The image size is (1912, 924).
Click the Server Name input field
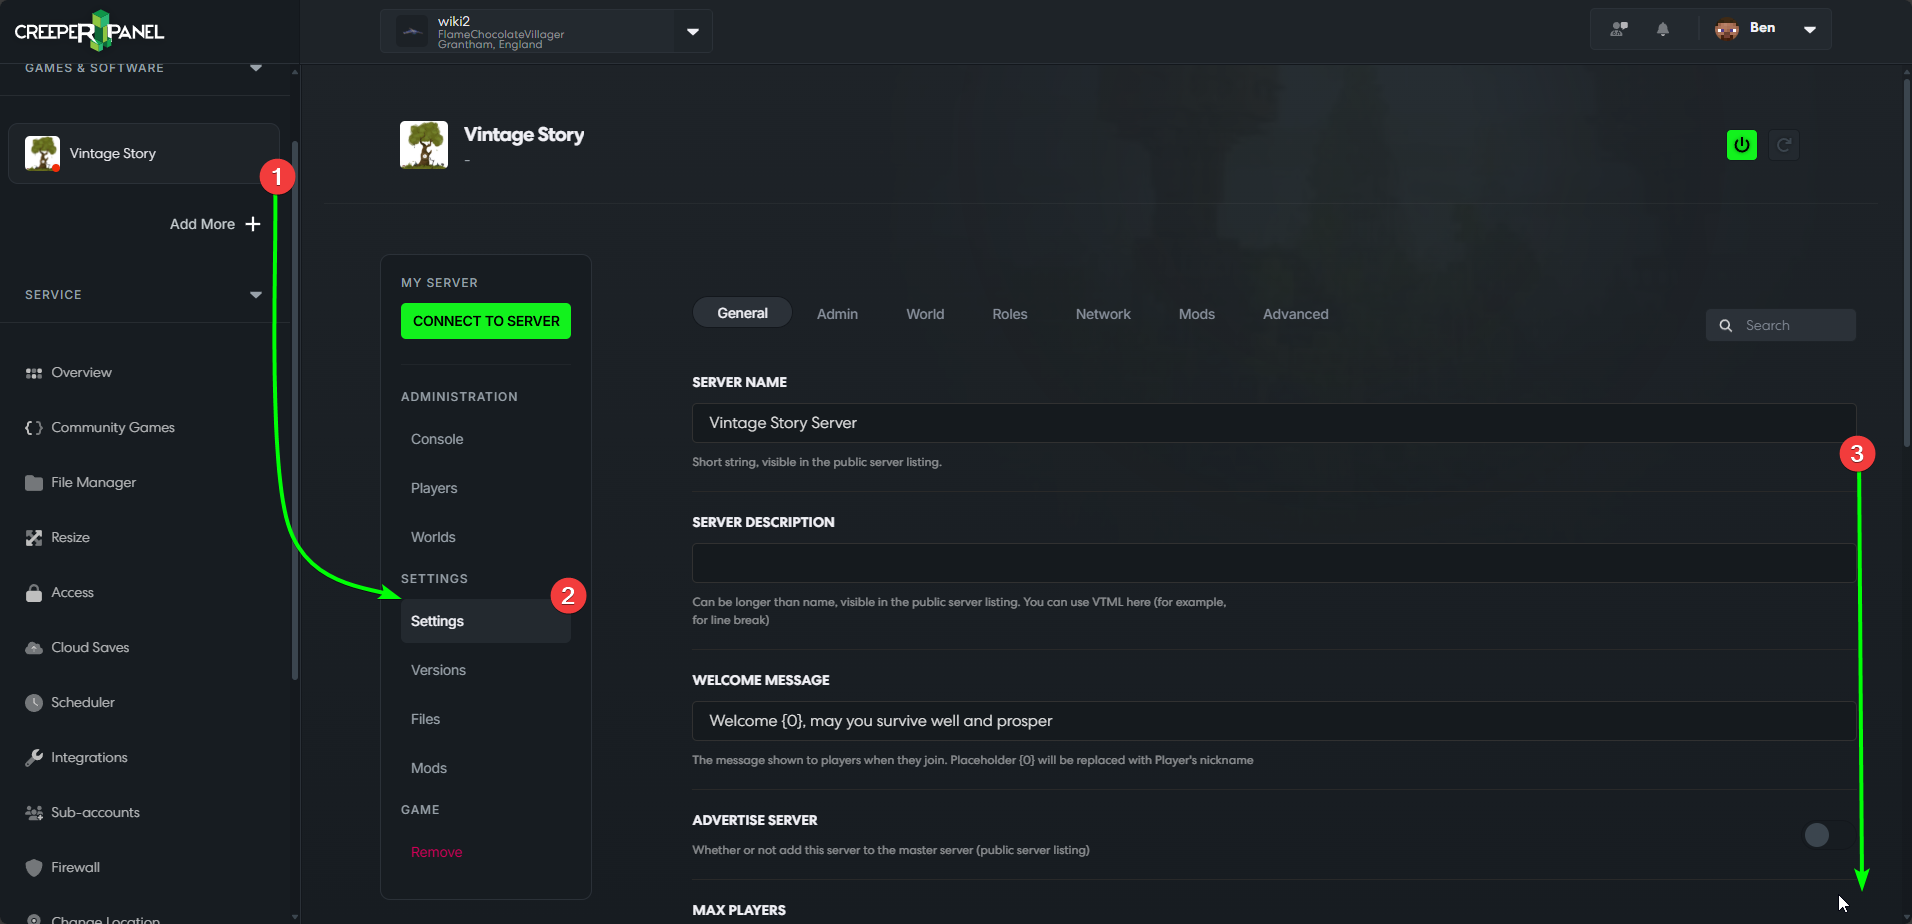1274,423
